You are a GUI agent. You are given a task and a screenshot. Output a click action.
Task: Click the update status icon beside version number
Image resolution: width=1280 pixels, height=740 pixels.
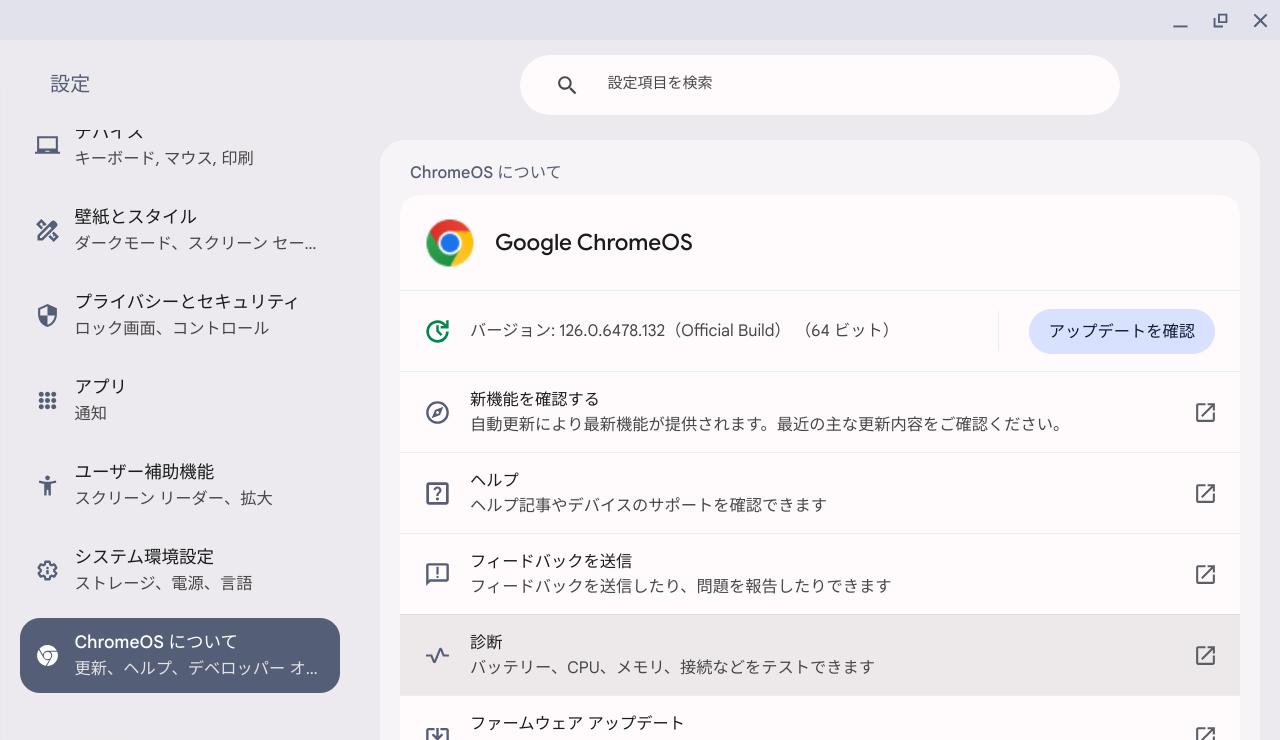[x=438, y=330]
